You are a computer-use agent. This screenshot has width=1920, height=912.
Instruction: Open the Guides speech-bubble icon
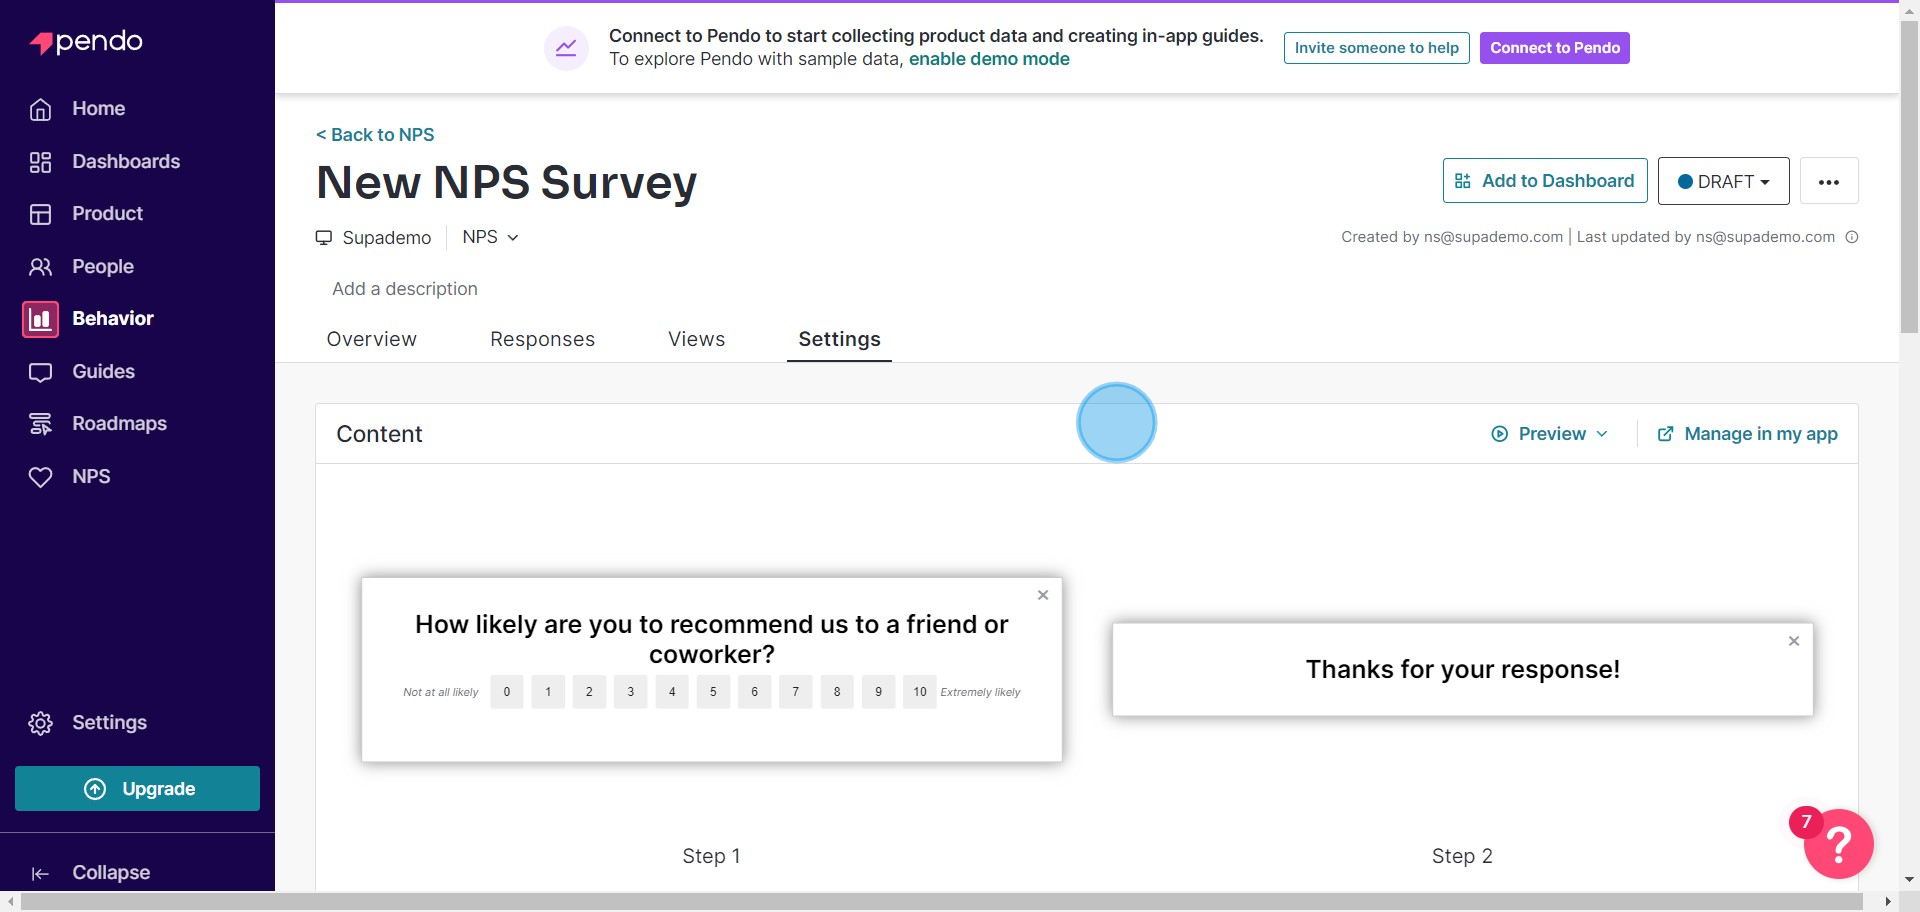click(40, 372)
